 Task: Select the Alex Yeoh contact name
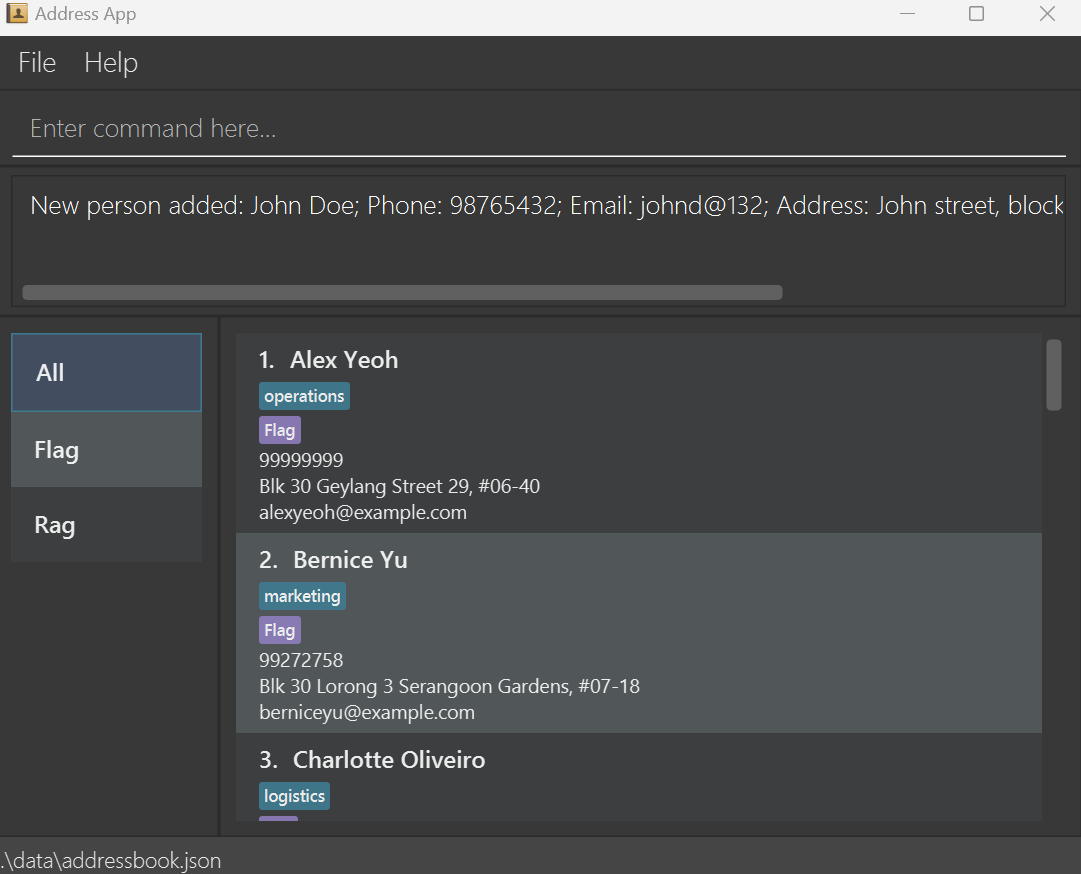click(x=344, y=360)
